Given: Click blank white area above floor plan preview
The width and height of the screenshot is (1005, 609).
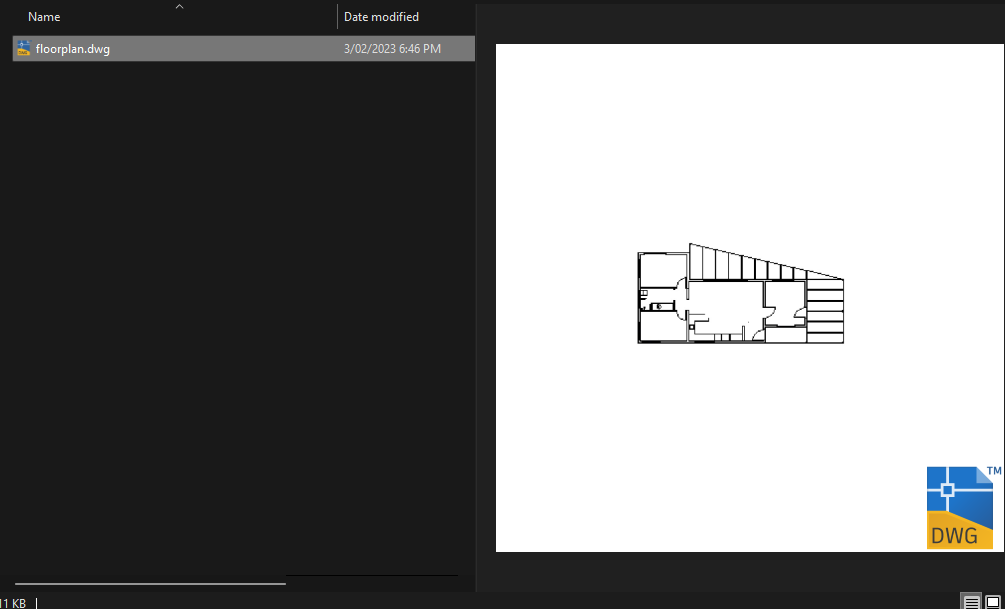Looking at the screenshot, I should [749, 141].
